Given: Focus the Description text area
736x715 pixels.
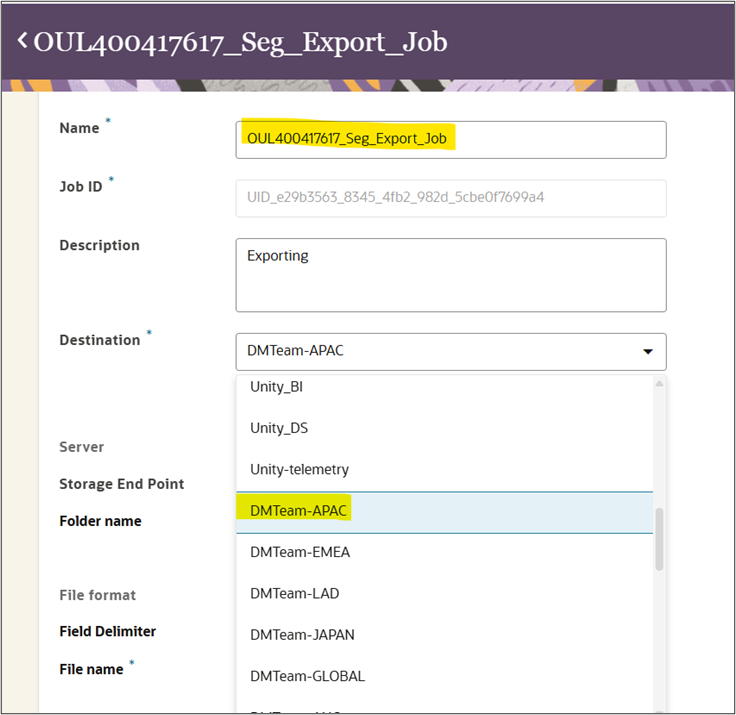Looking at the screenshot, I should (450, 274).
